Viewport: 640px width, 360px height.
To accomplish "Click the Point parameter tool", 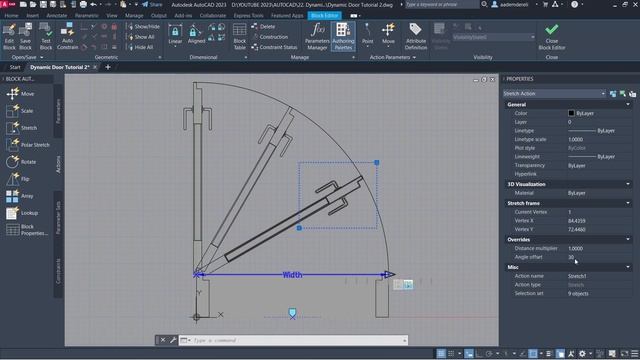I will click(x=367, y=35).
